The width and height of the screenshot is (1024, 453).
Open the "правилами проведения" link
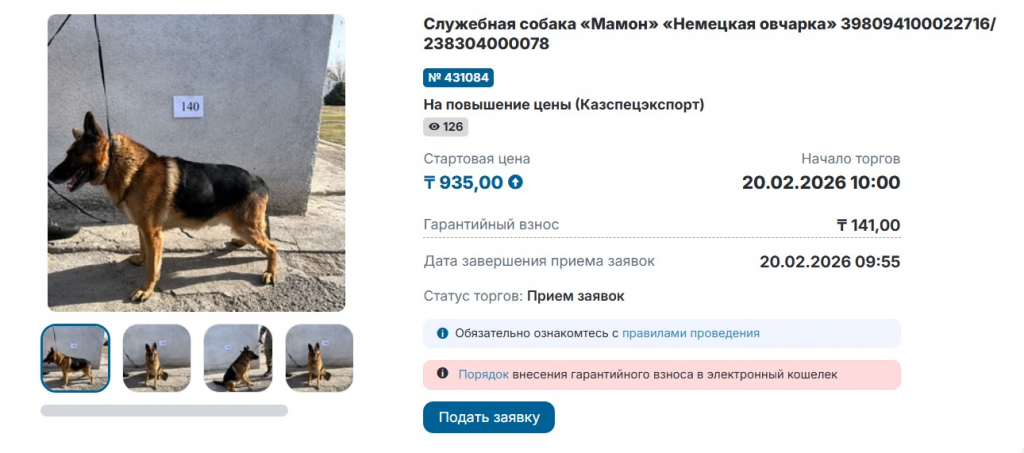690,333
